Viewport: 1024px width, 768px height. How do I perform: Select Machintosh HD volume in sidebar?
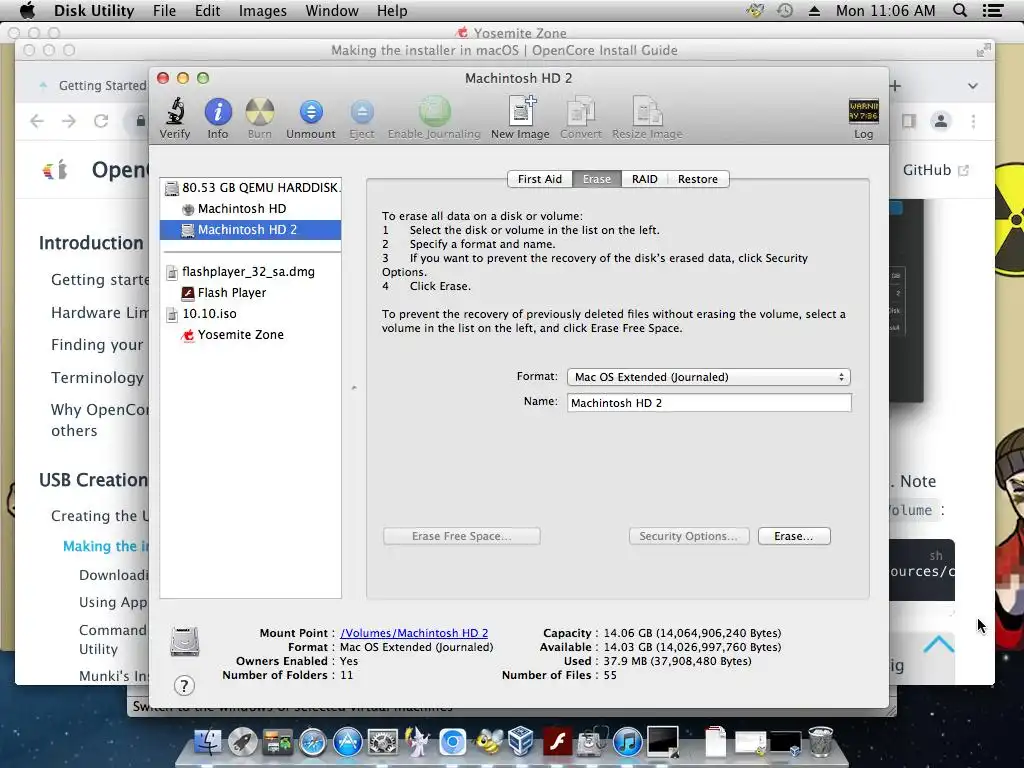coord(251,209)
